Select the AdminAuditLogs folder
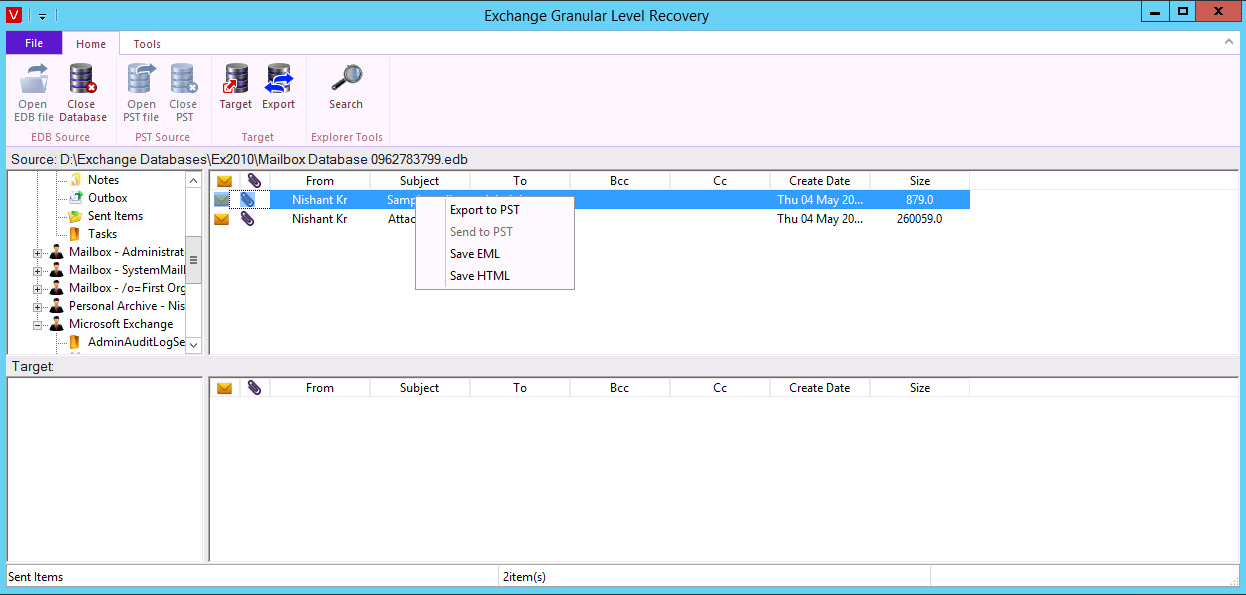This screenshot has width=1246, height=595. point(137,342)
